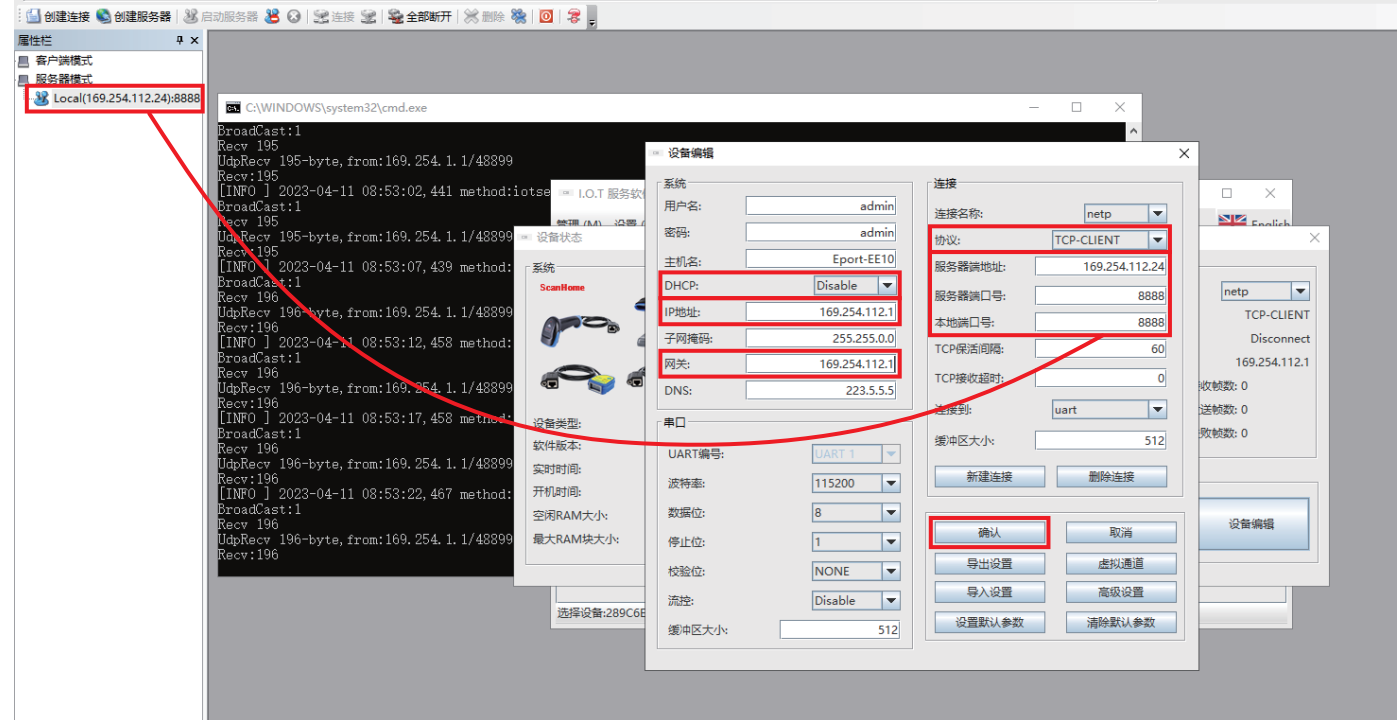
Task: Click the 取消 button
Action: click(x=1121, y=533)
